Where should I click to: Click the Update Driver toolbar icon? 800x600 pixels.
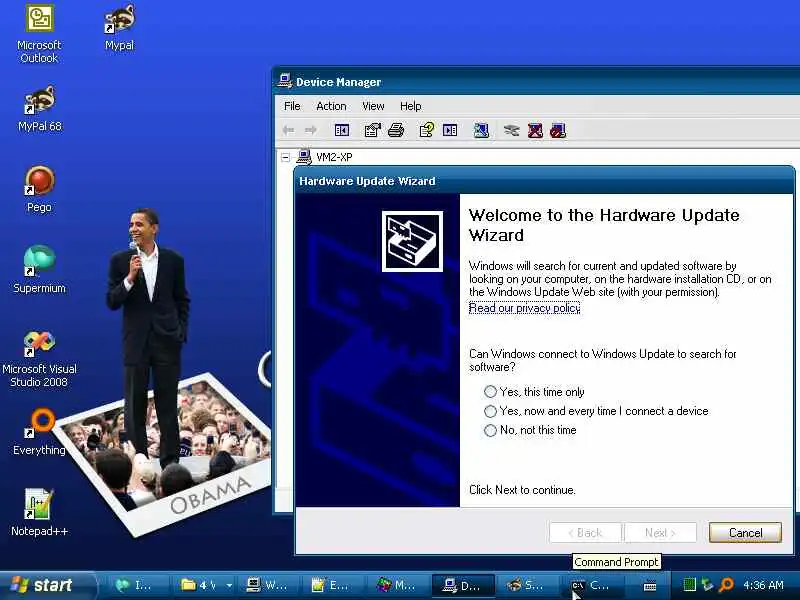click(x=511, y=130)
